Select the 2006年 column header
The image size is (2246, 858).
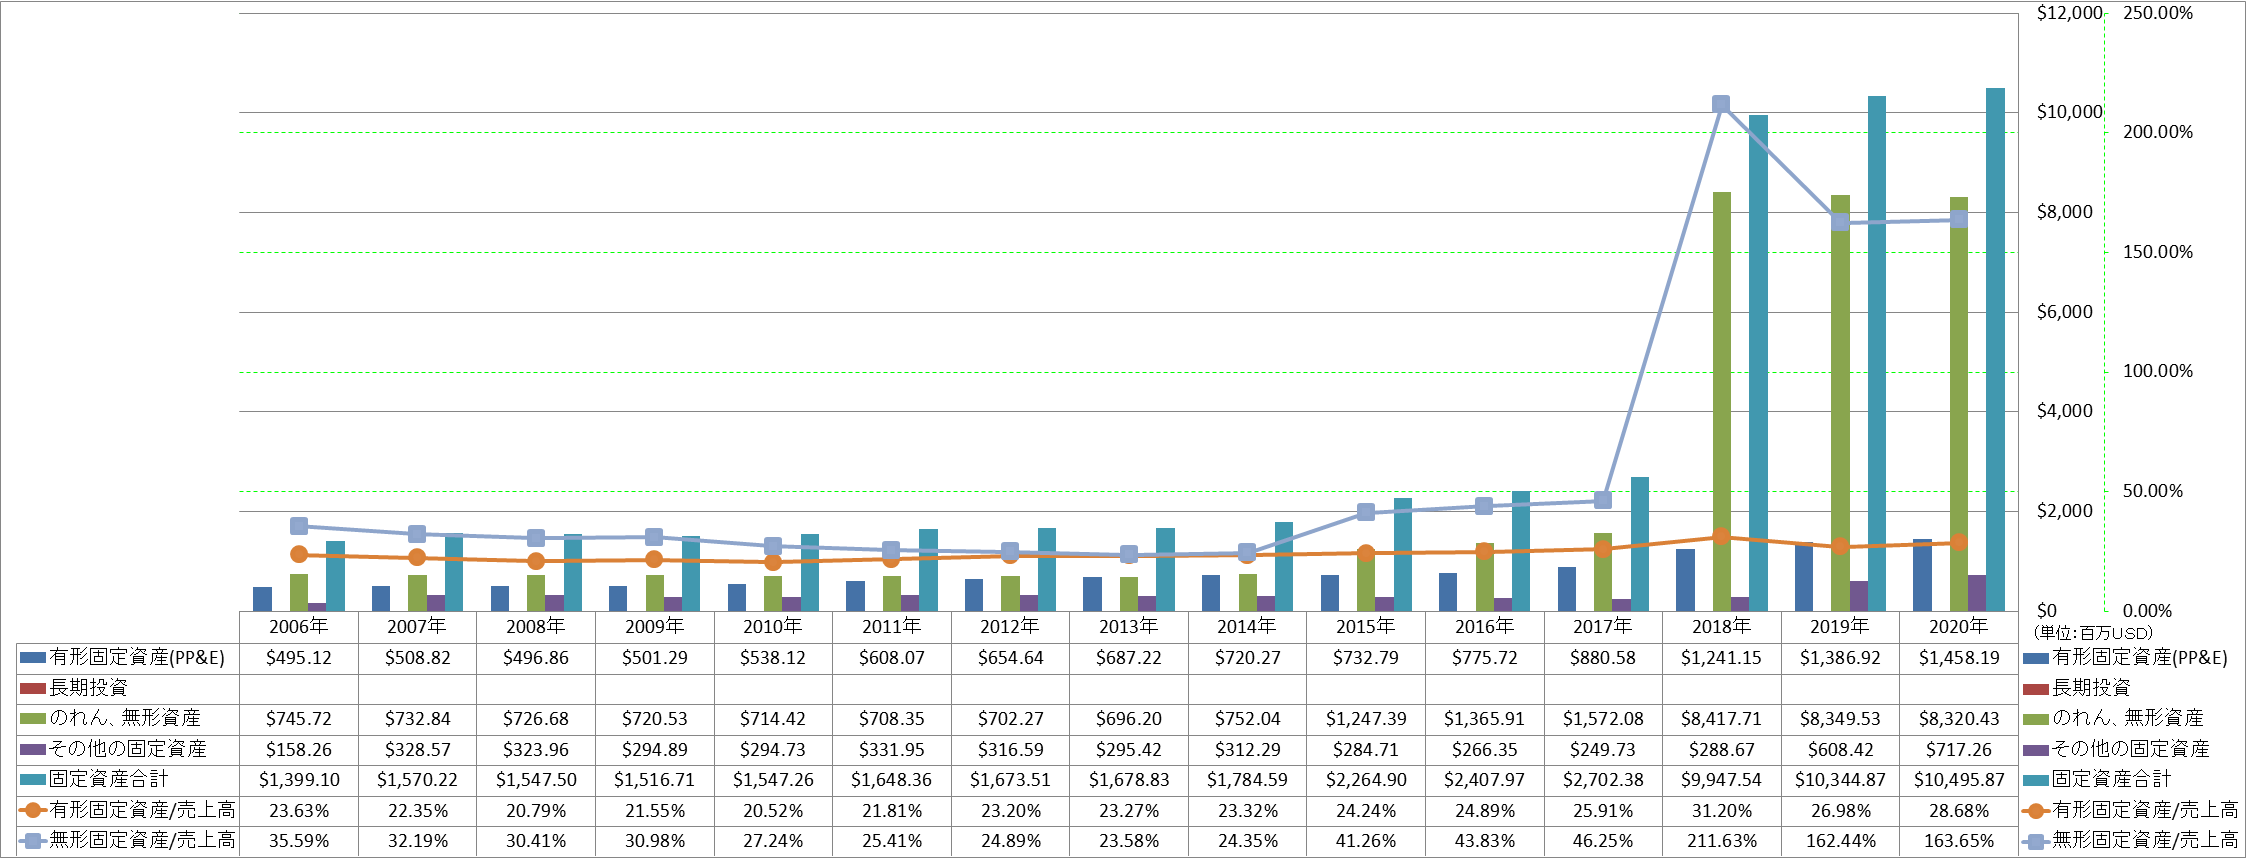[299, 626]
